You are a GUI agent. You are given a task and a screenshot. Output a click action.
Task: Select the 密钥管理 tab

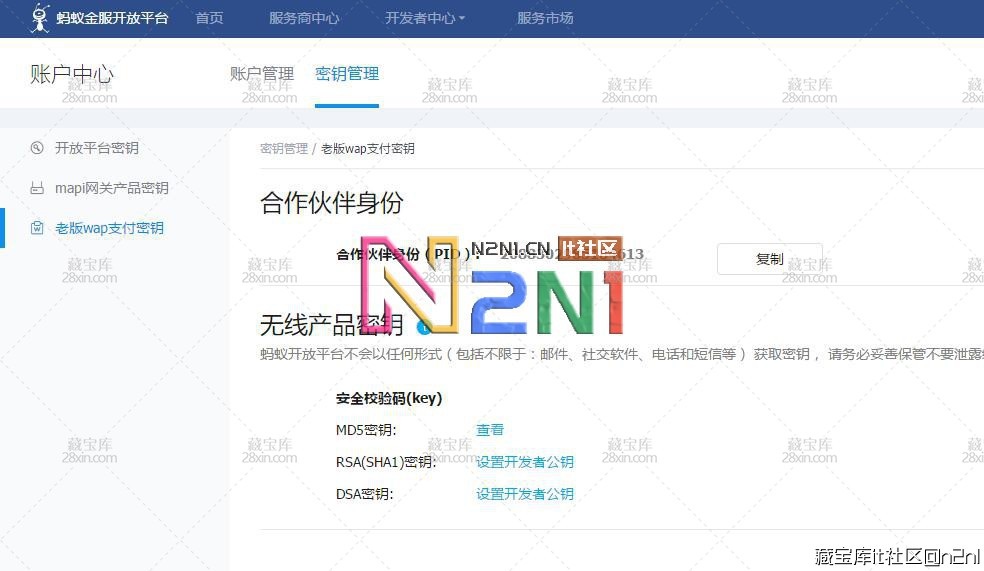(347, 74)
